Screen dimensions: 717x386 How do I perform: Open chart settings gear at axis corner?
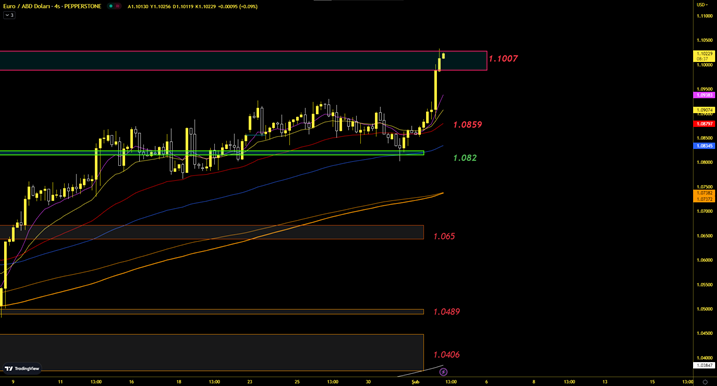tap(705, 382)
